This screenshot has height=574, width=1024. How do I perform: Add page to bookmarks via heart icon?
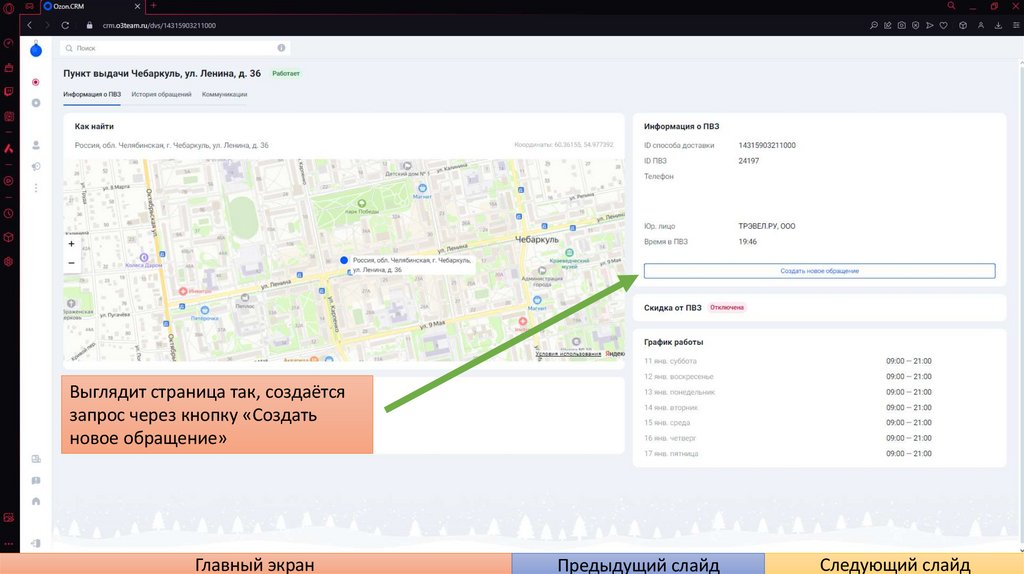pyautogui.click(x=944, y=25)
